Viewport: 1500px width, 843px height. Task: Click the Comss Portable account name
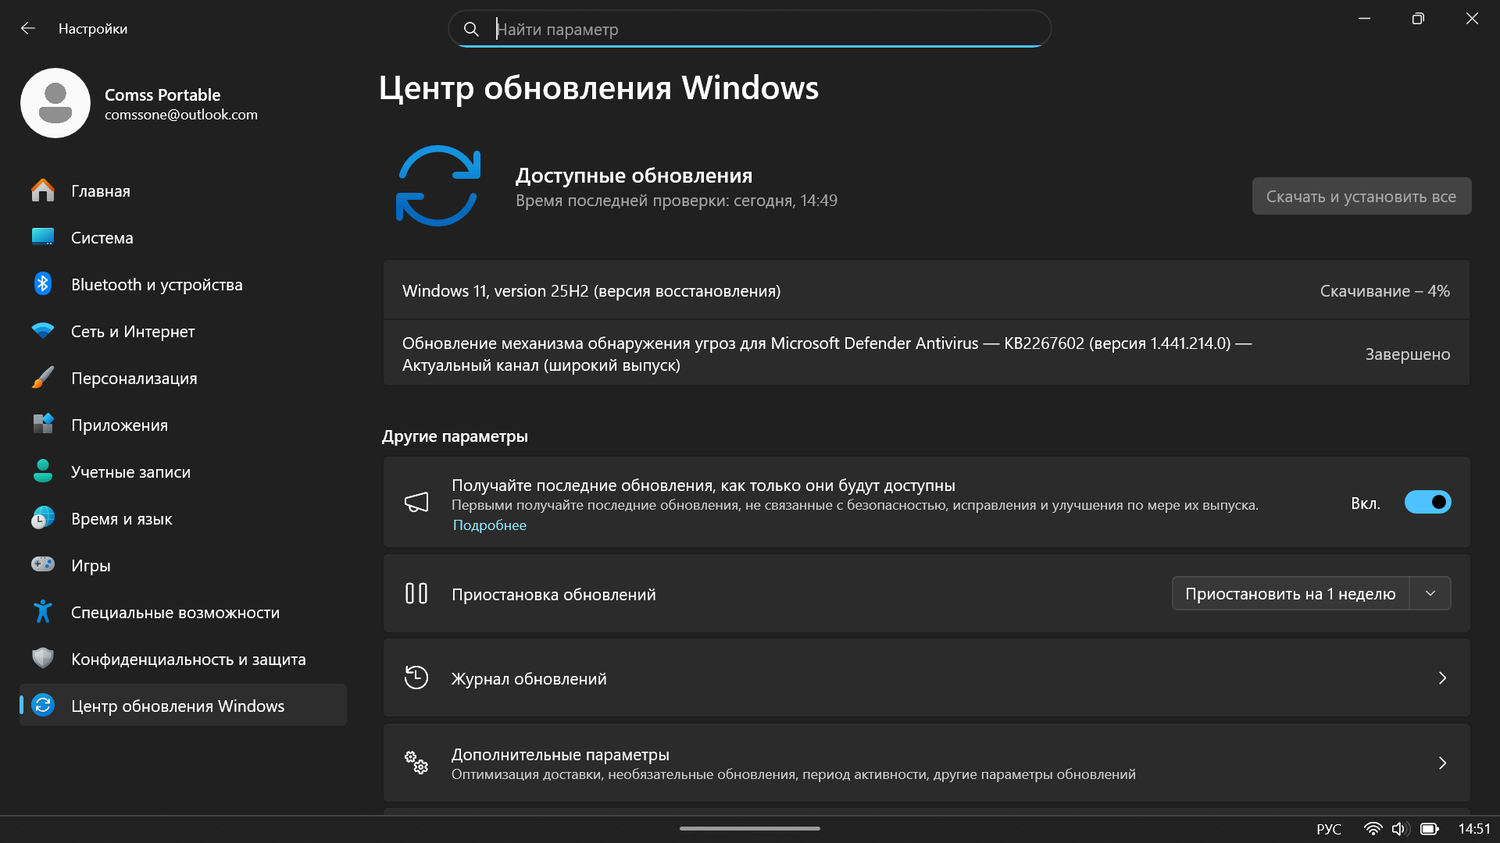click(163, 95)
